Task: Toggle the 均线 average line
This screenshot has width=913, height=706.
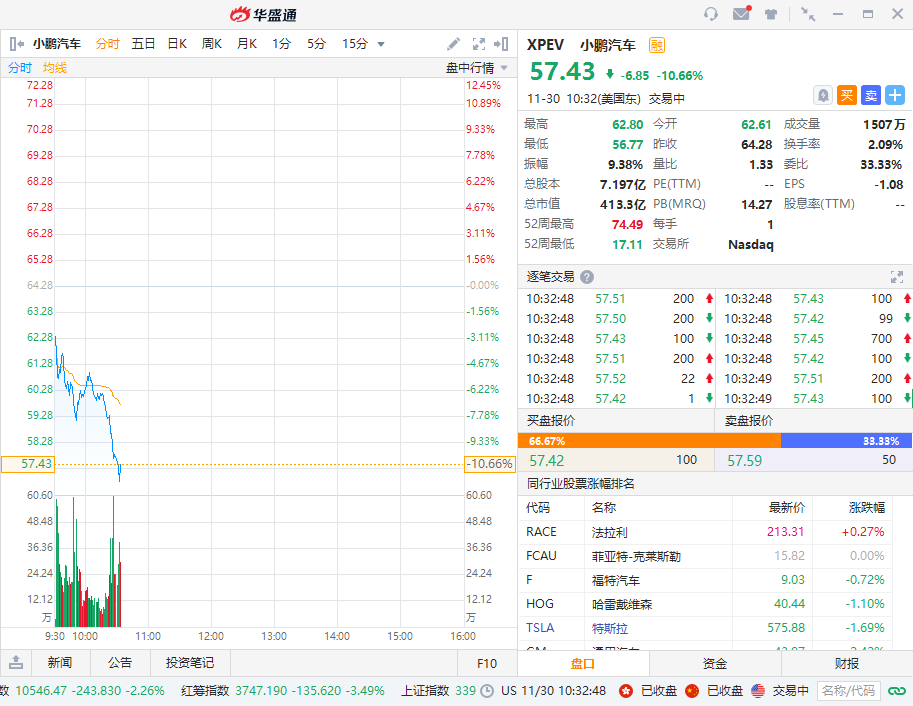Action: (x=55, y=68)
